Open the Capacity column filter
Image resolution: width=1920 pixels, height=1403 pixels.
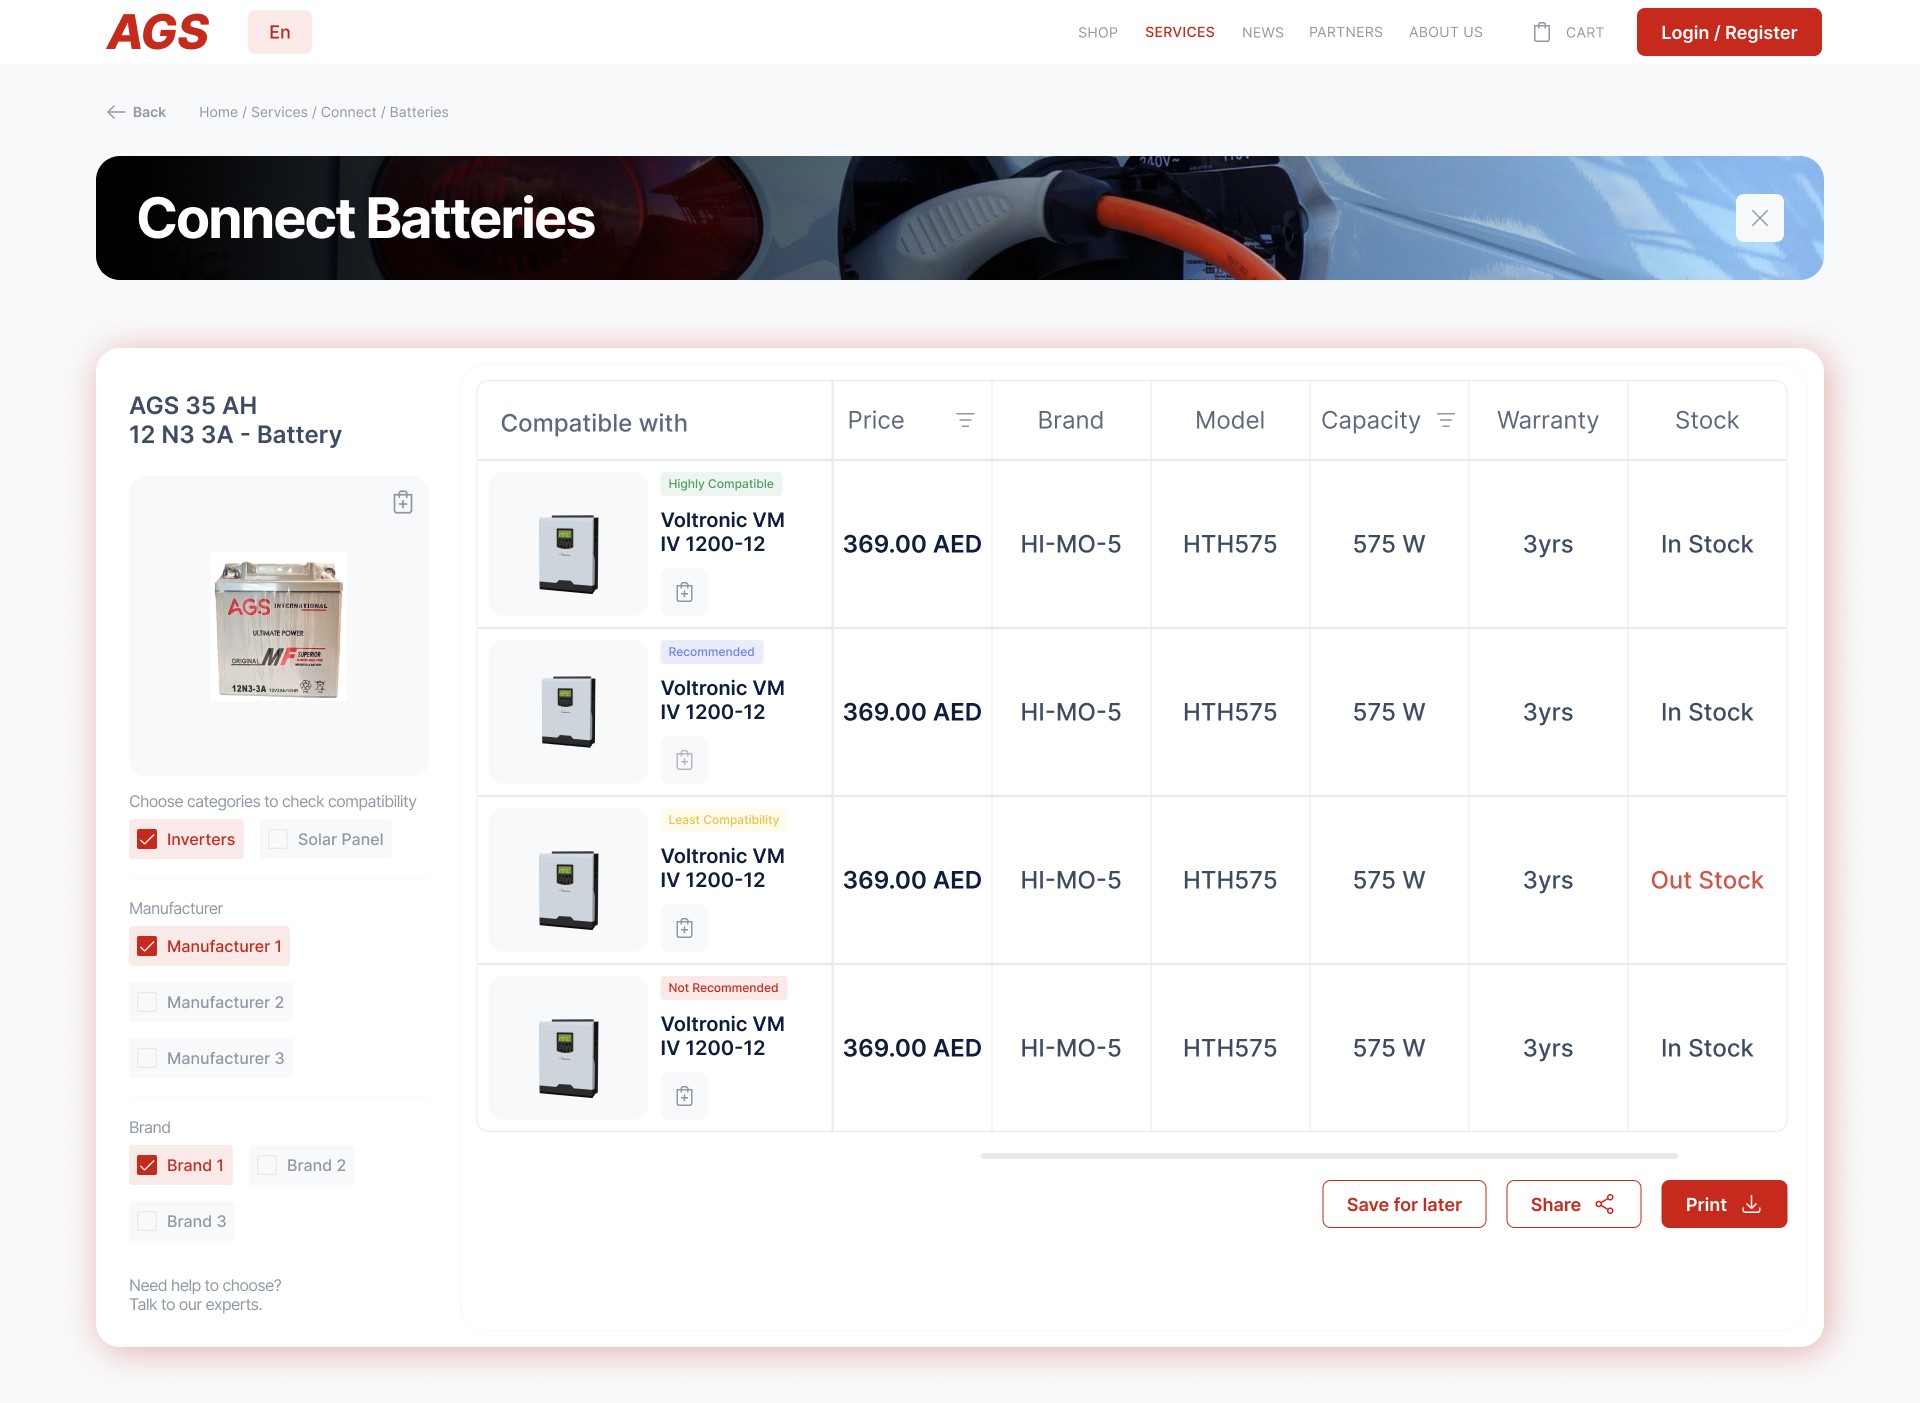coord(1445,420)
